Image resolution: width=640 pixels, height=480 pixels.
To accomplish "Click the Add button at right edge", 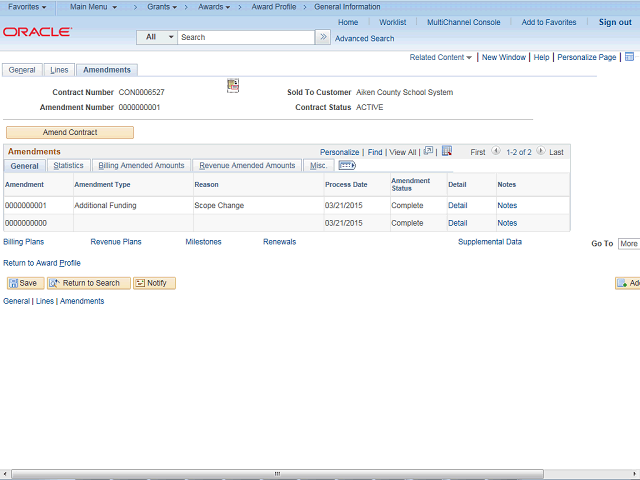I will 628,283.
